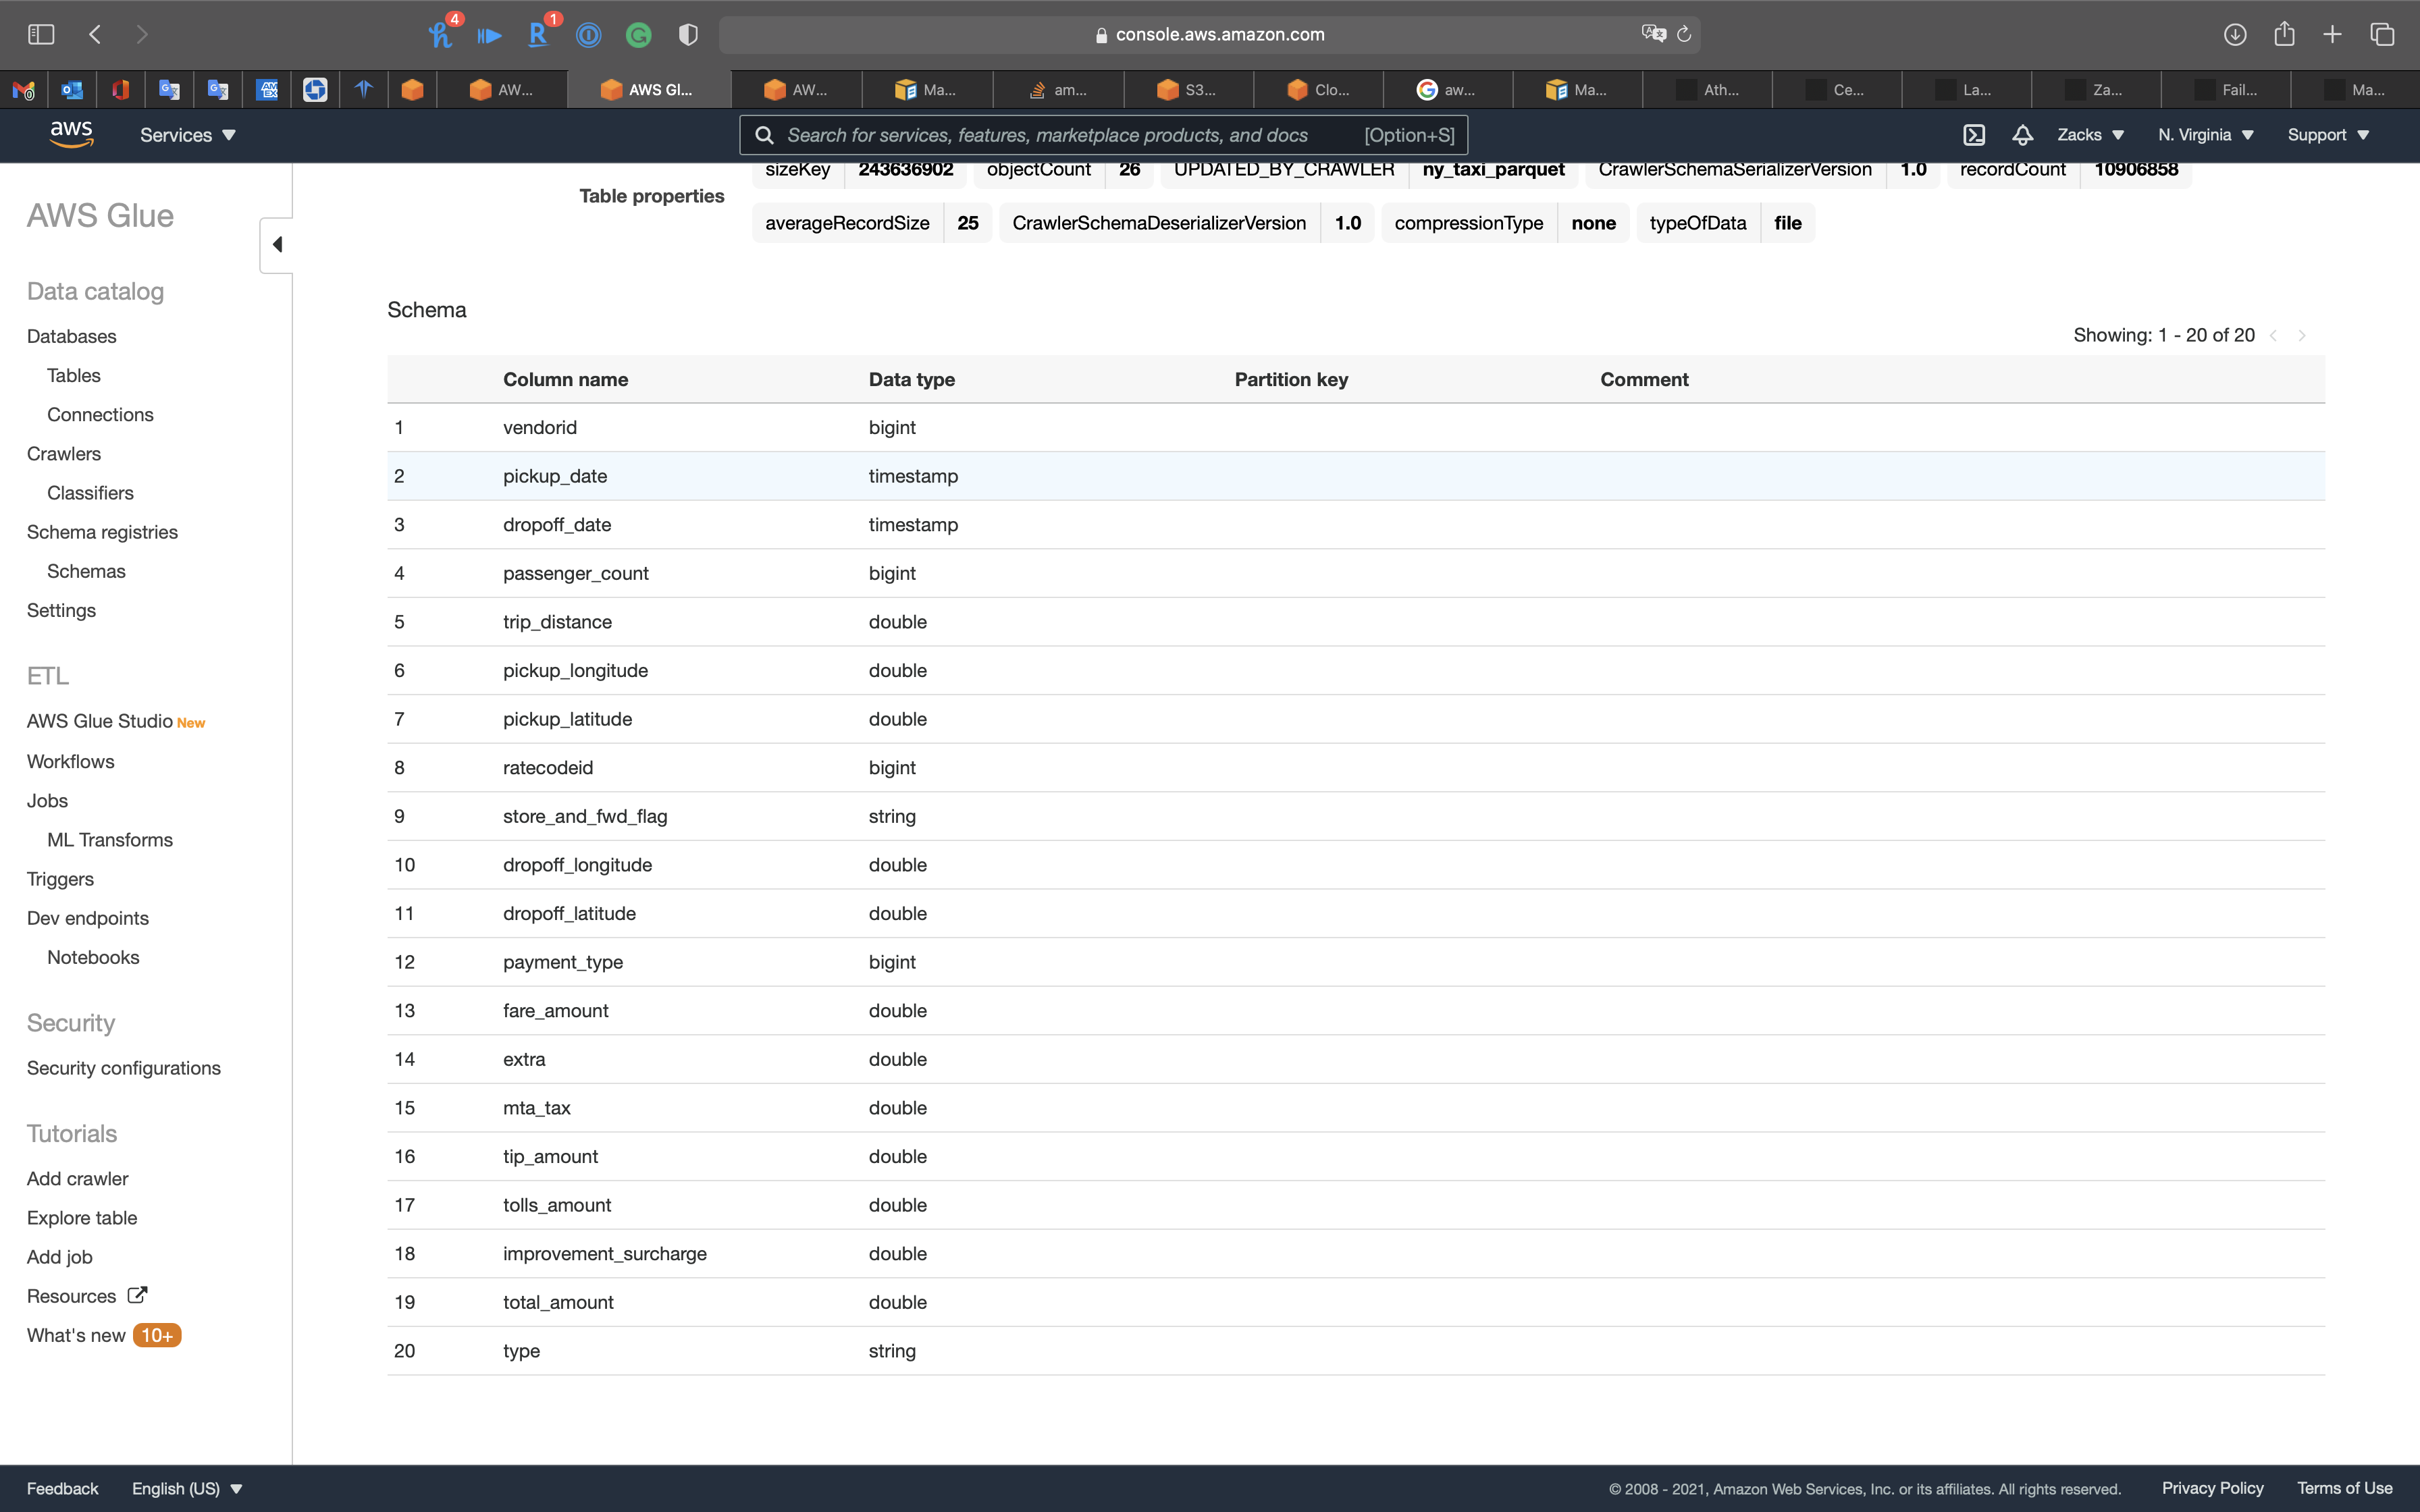Screen dimensions: 2420x1512
Task: Click the Feedback footer button
Action: [62, 1488]
